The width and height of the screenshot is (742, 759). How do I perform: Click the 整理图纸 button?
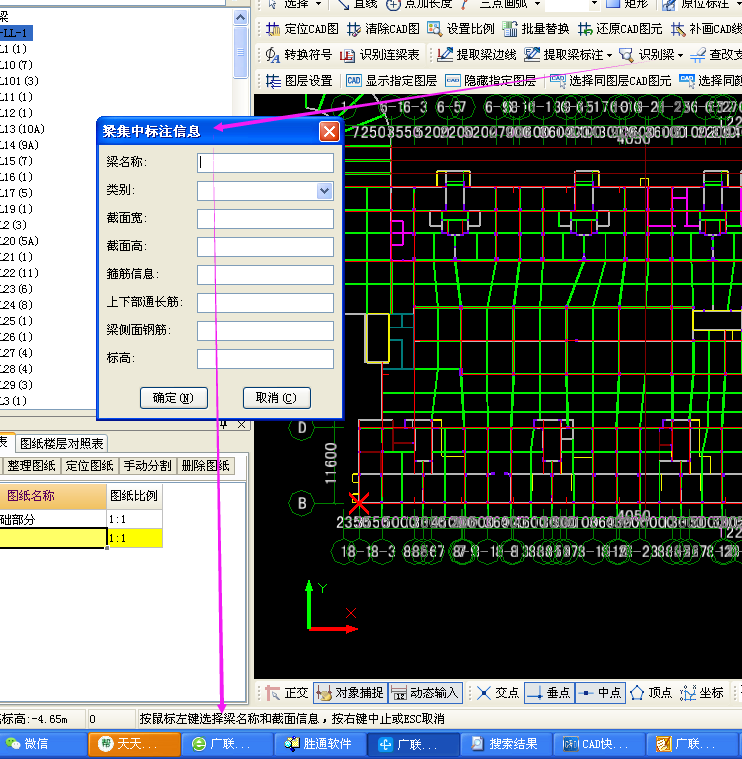click(x=31, y=466)
